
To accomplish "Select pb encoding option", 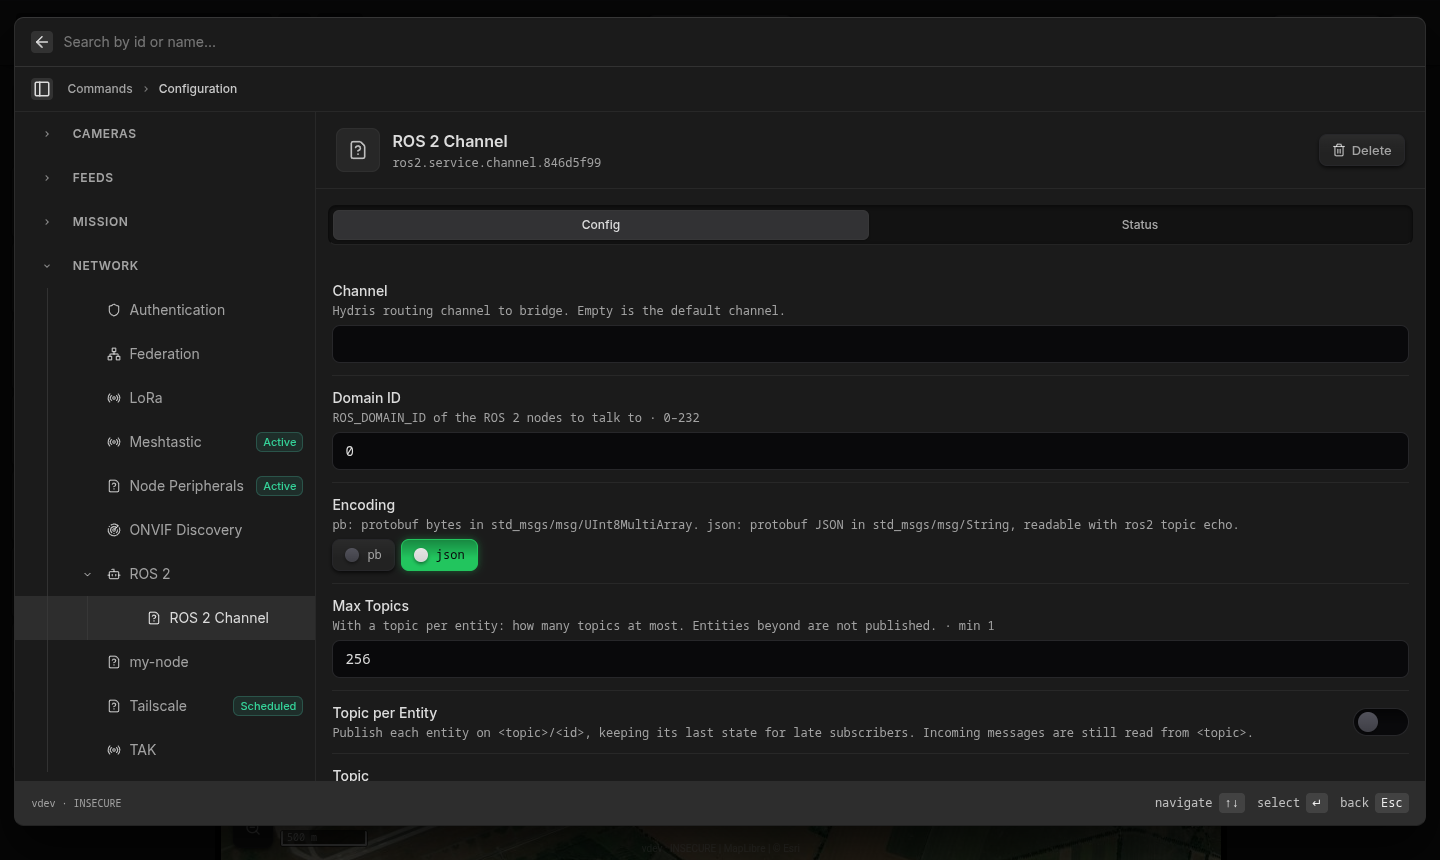I will click(x=364, y=555).
